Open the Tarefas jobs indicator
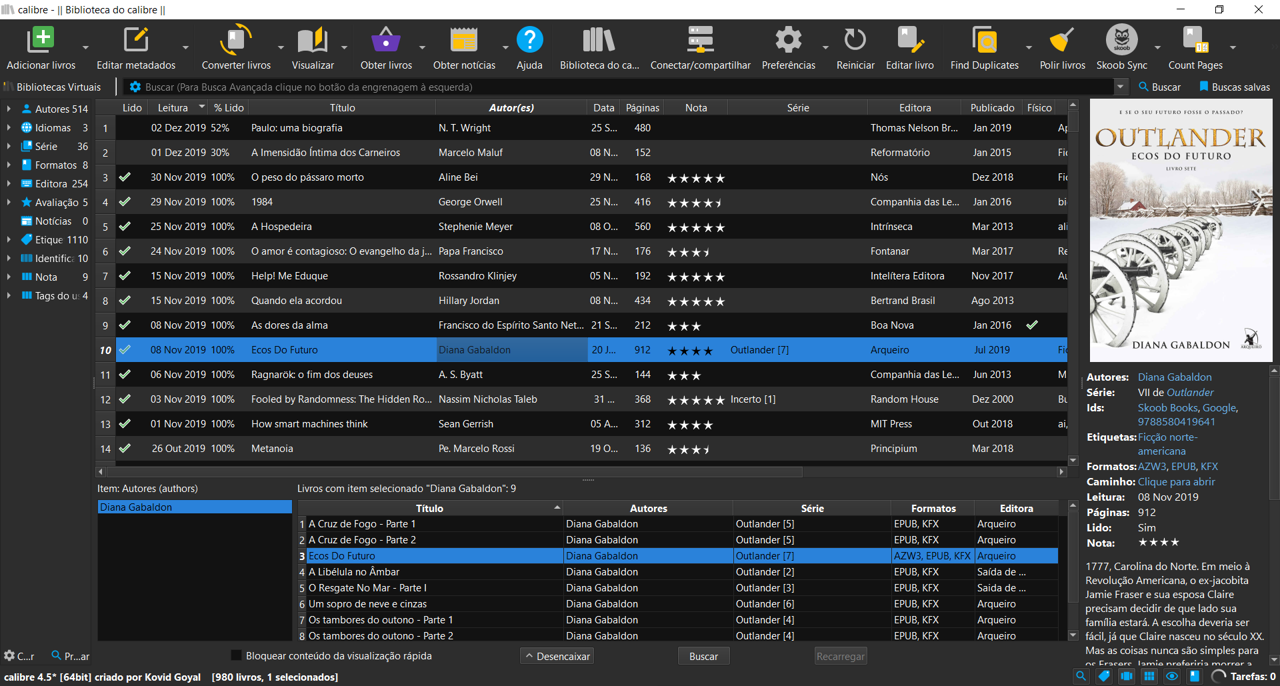The height and width of the screenshot is (686, 1280). 1243,677
